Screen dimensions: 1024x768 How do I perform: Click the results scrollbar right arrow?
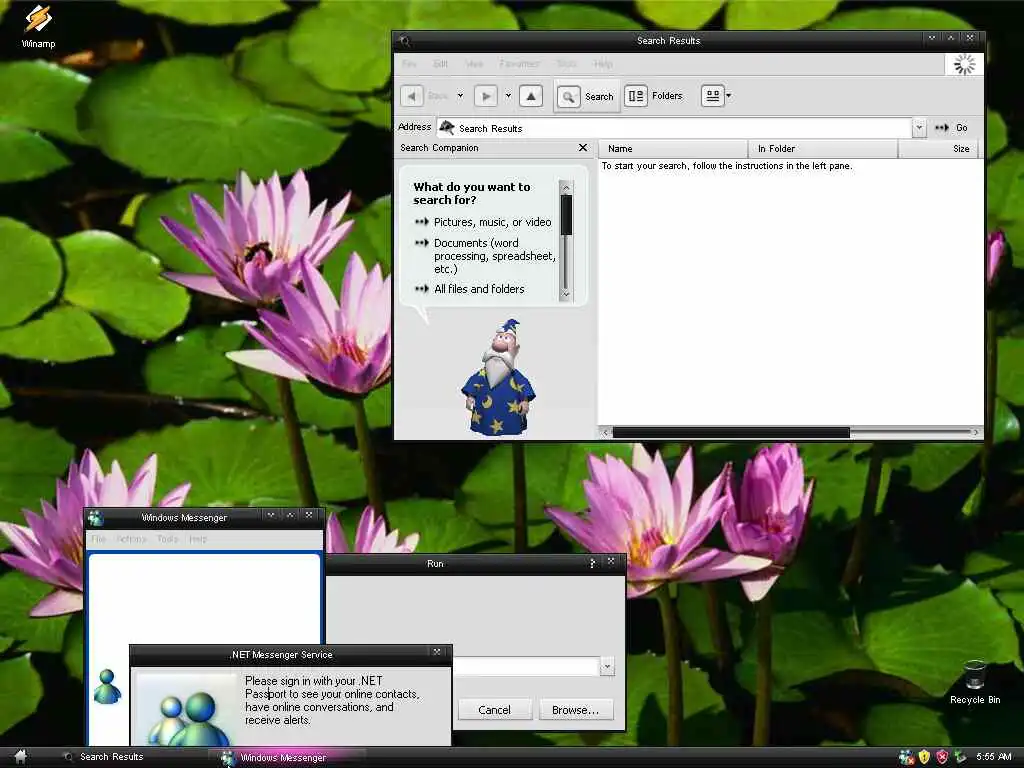976,432
